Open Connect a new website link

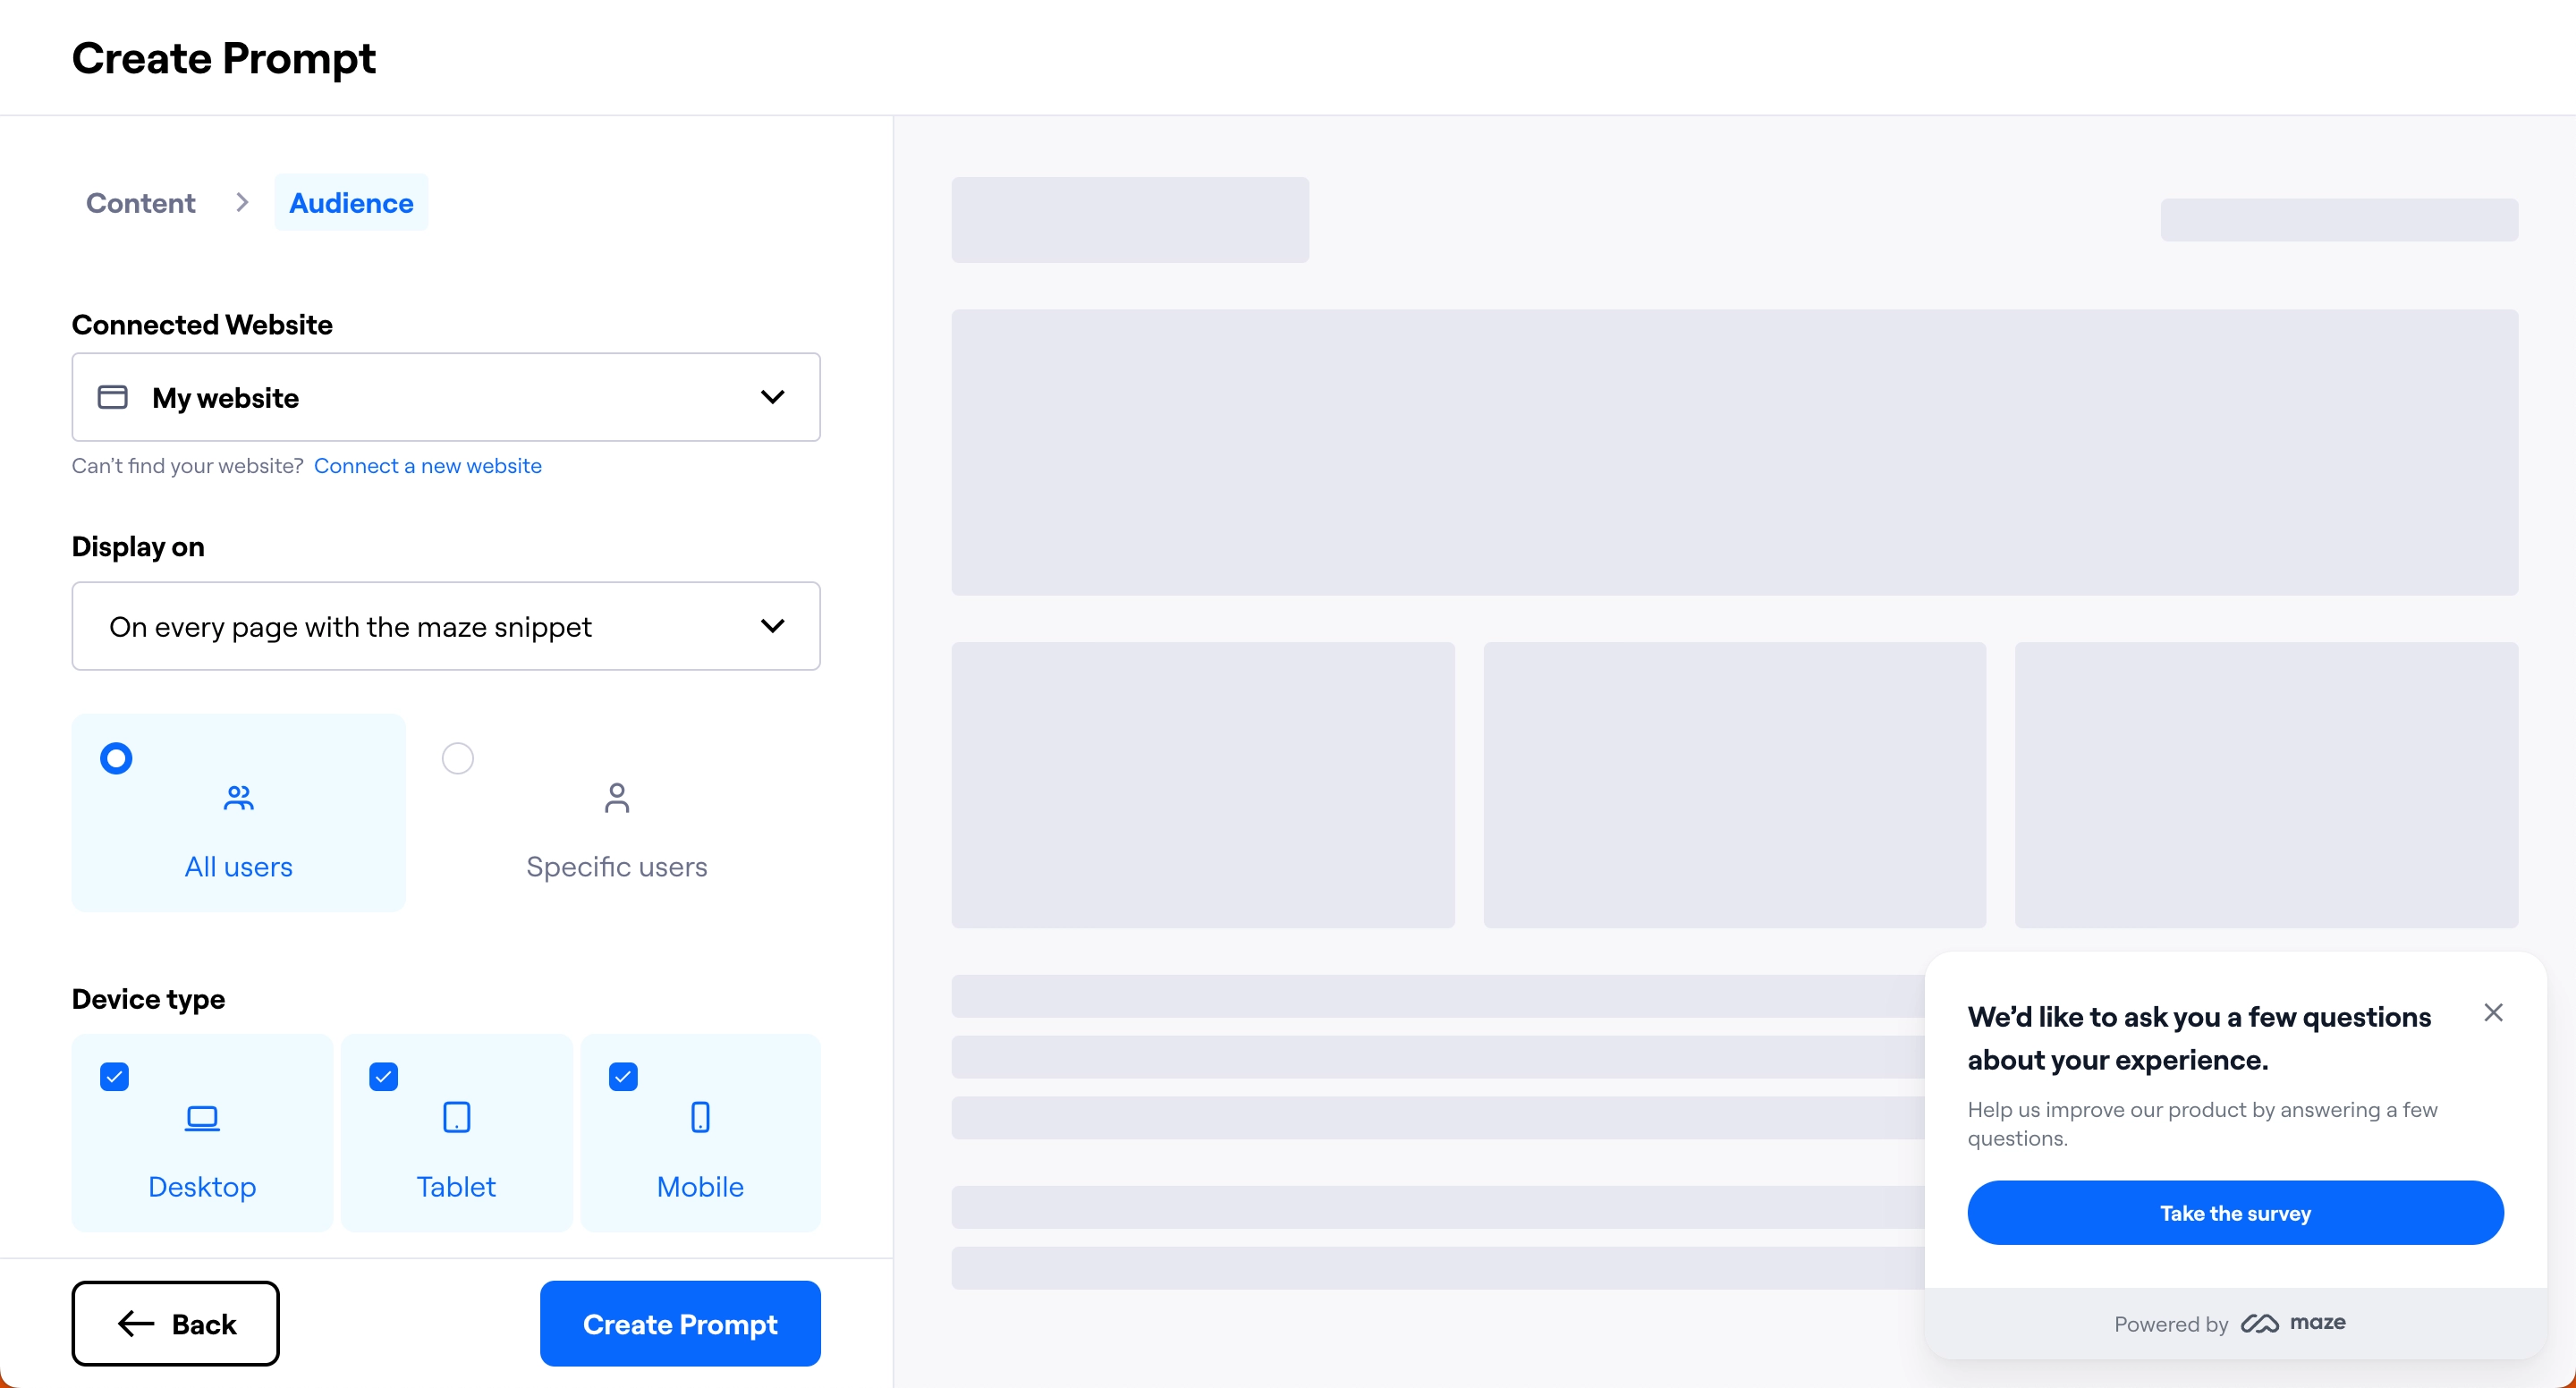click(x=428, y=465)
